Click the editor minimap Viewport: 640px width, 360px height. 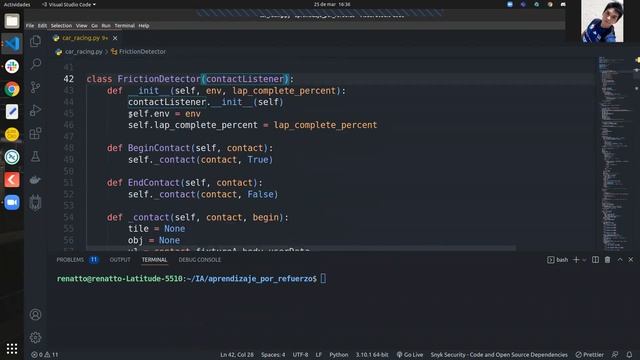(615, 153)
